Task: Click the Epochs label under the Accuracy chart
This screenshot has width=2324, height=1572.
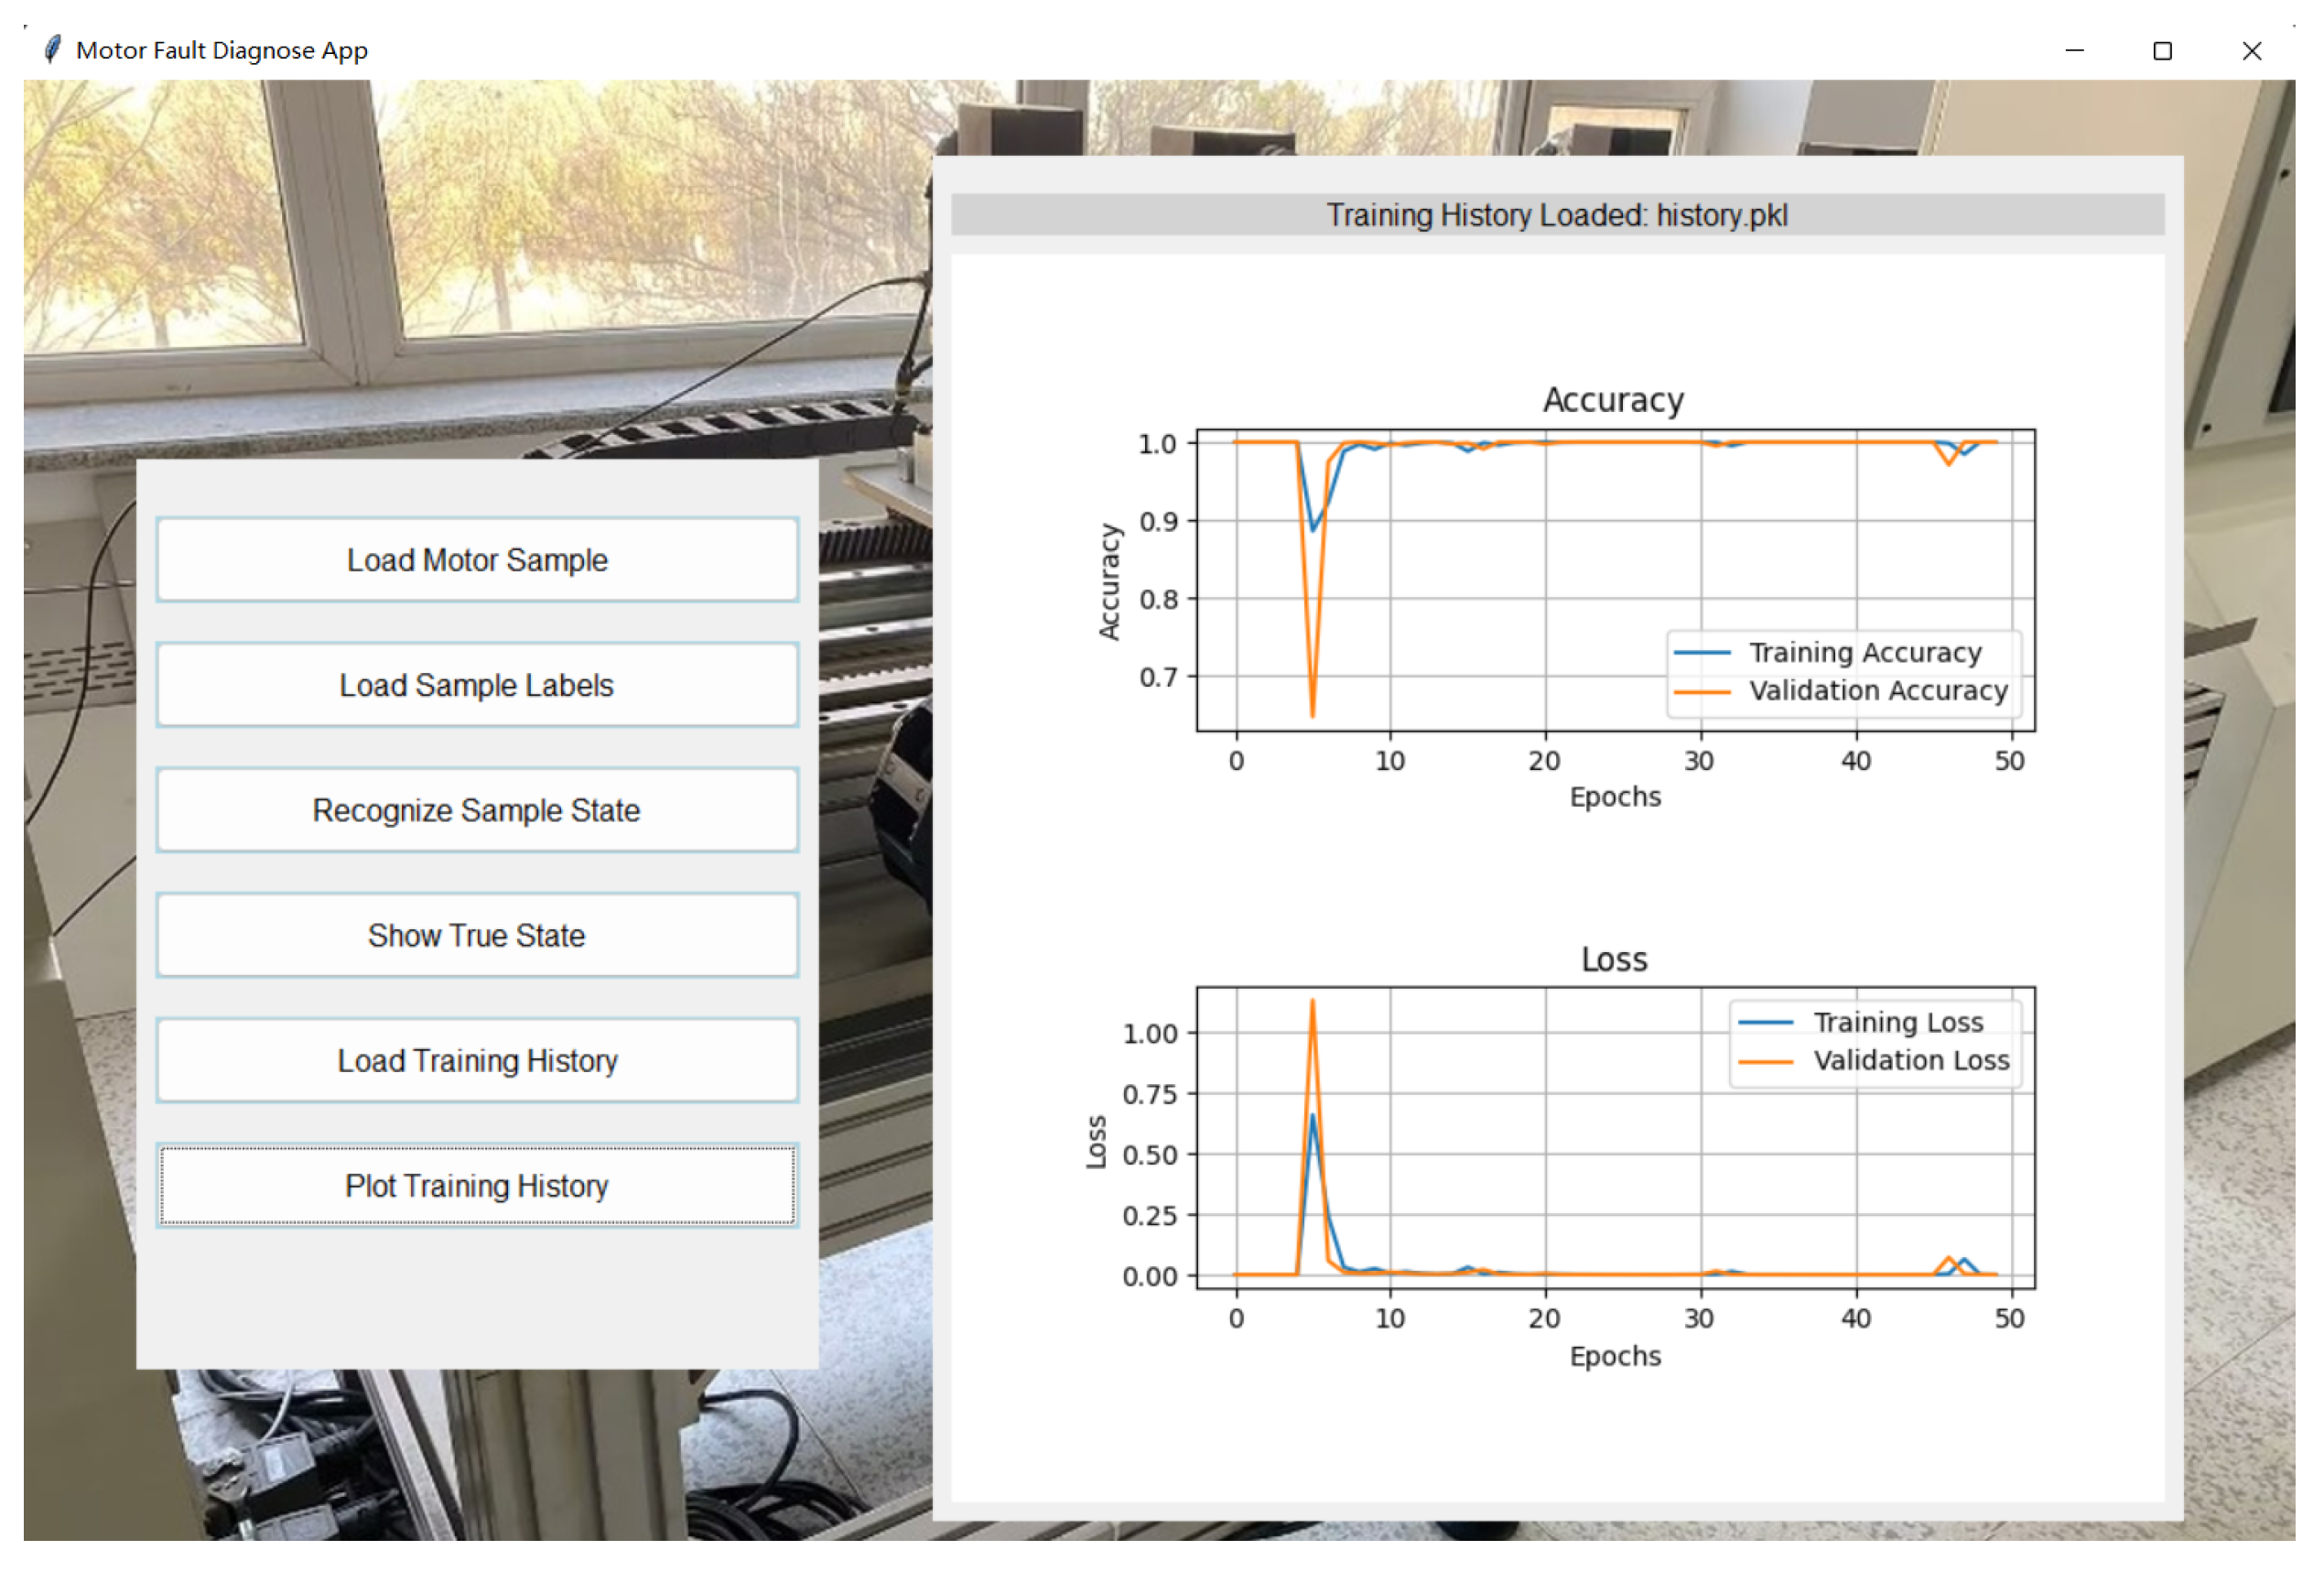Action: coord(1614,797)
